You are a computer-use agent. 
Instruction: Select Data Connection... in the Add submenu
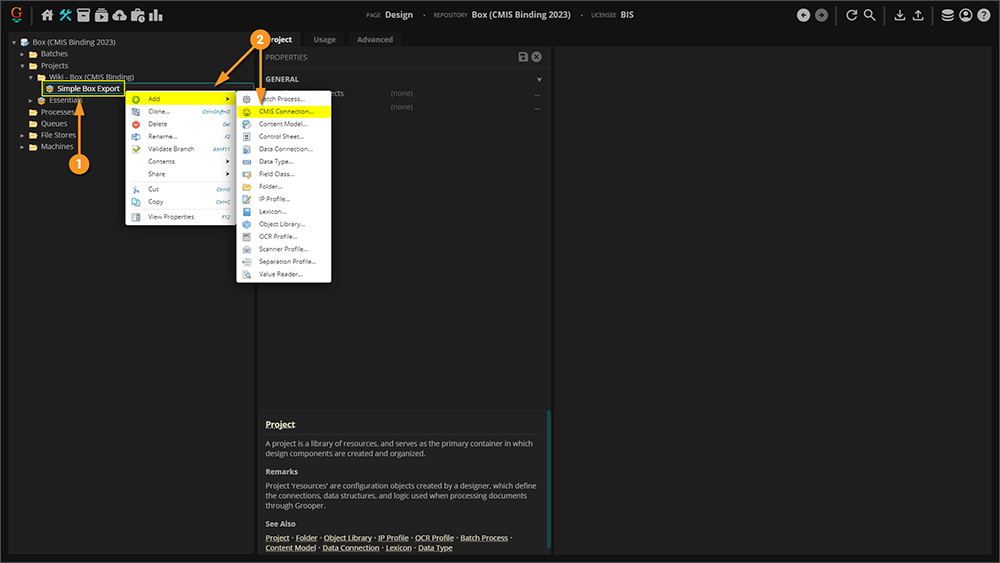click(284, 149)
